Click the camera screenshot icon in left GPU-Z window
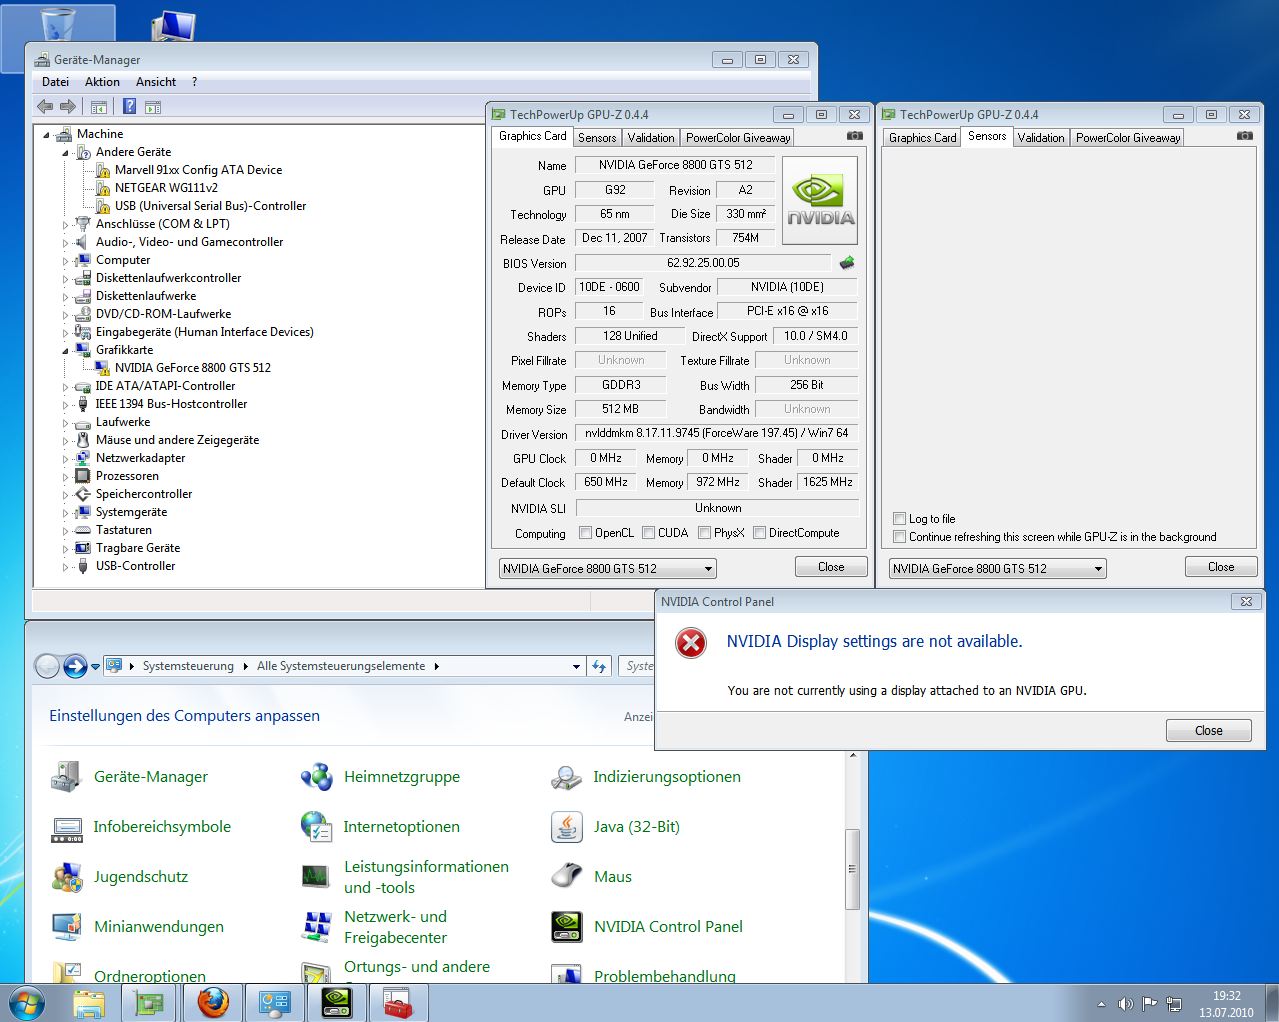The width and height of the screenshot is (1279, 1022). (x=855, y=136)
